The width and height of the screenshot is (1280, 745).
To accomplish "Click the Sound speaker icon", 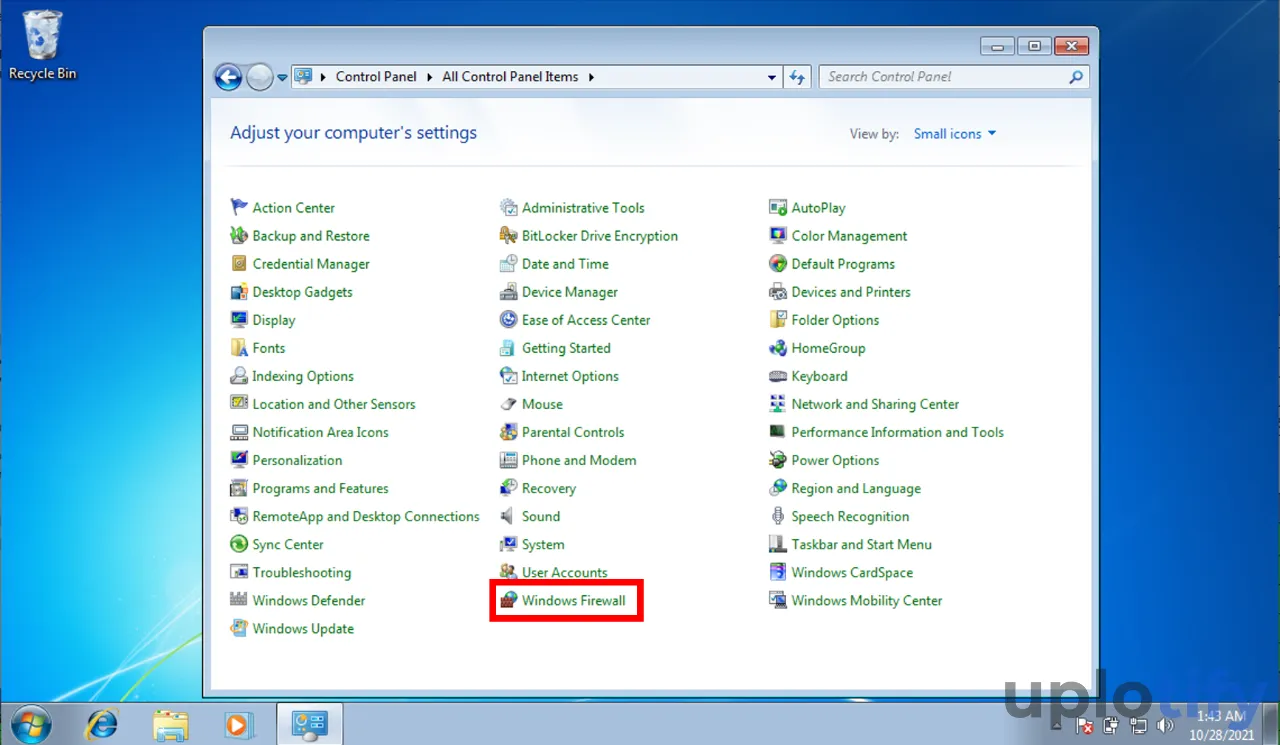I will (508, 515).
